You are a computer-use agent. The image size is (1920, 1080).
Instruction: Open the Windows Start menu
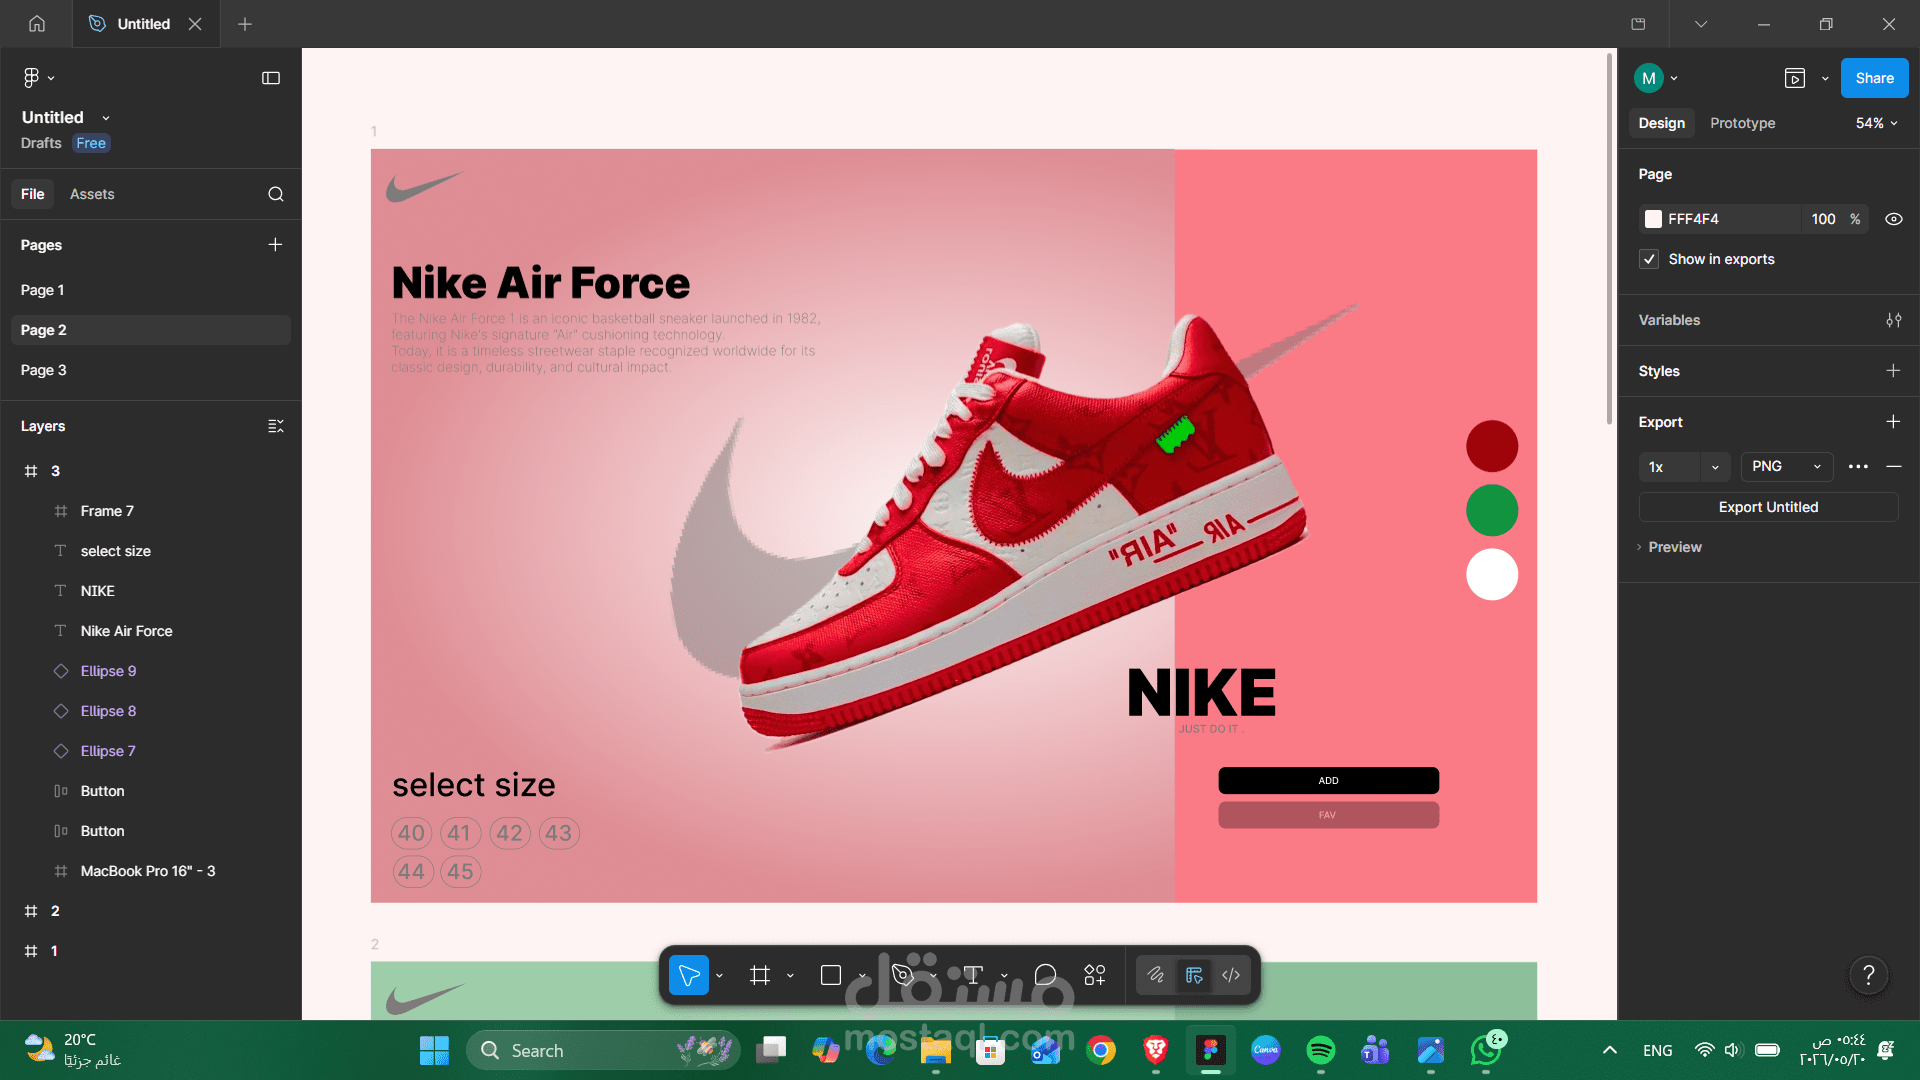[434, 1050]
